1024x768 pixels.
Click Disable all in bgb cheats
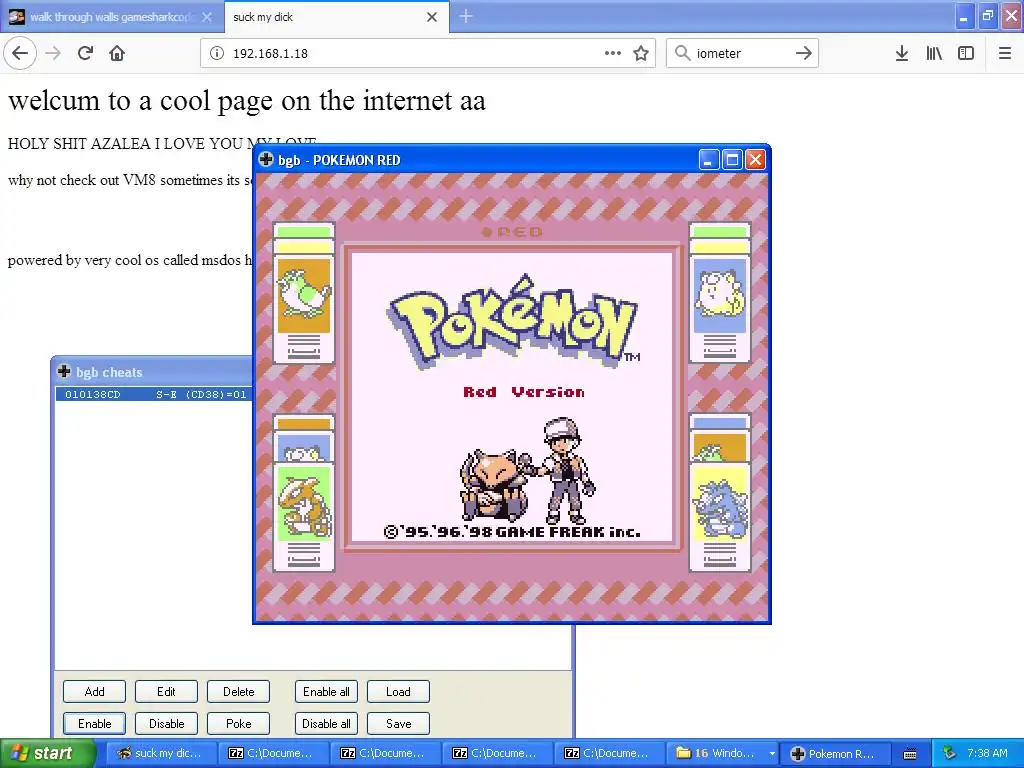pos(326,724)
